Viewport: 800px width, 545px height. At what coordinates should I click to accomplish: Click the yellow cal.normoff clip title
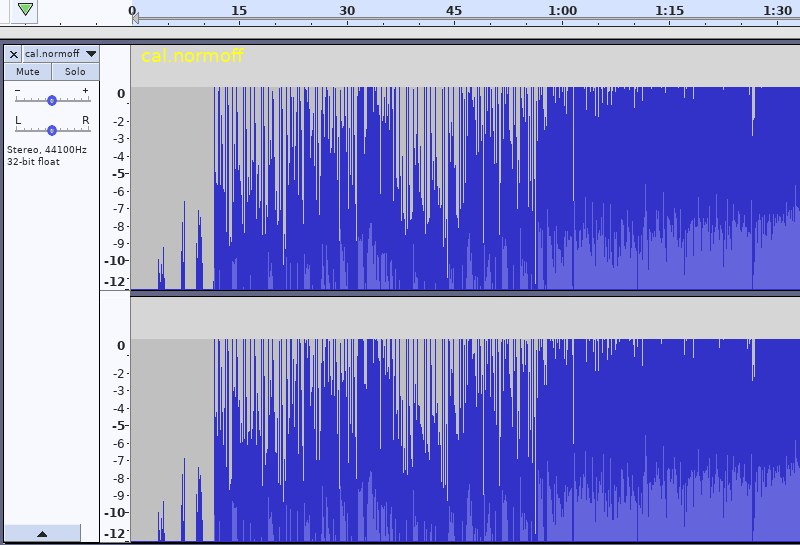pyautogui.click(x=192, y=56)
